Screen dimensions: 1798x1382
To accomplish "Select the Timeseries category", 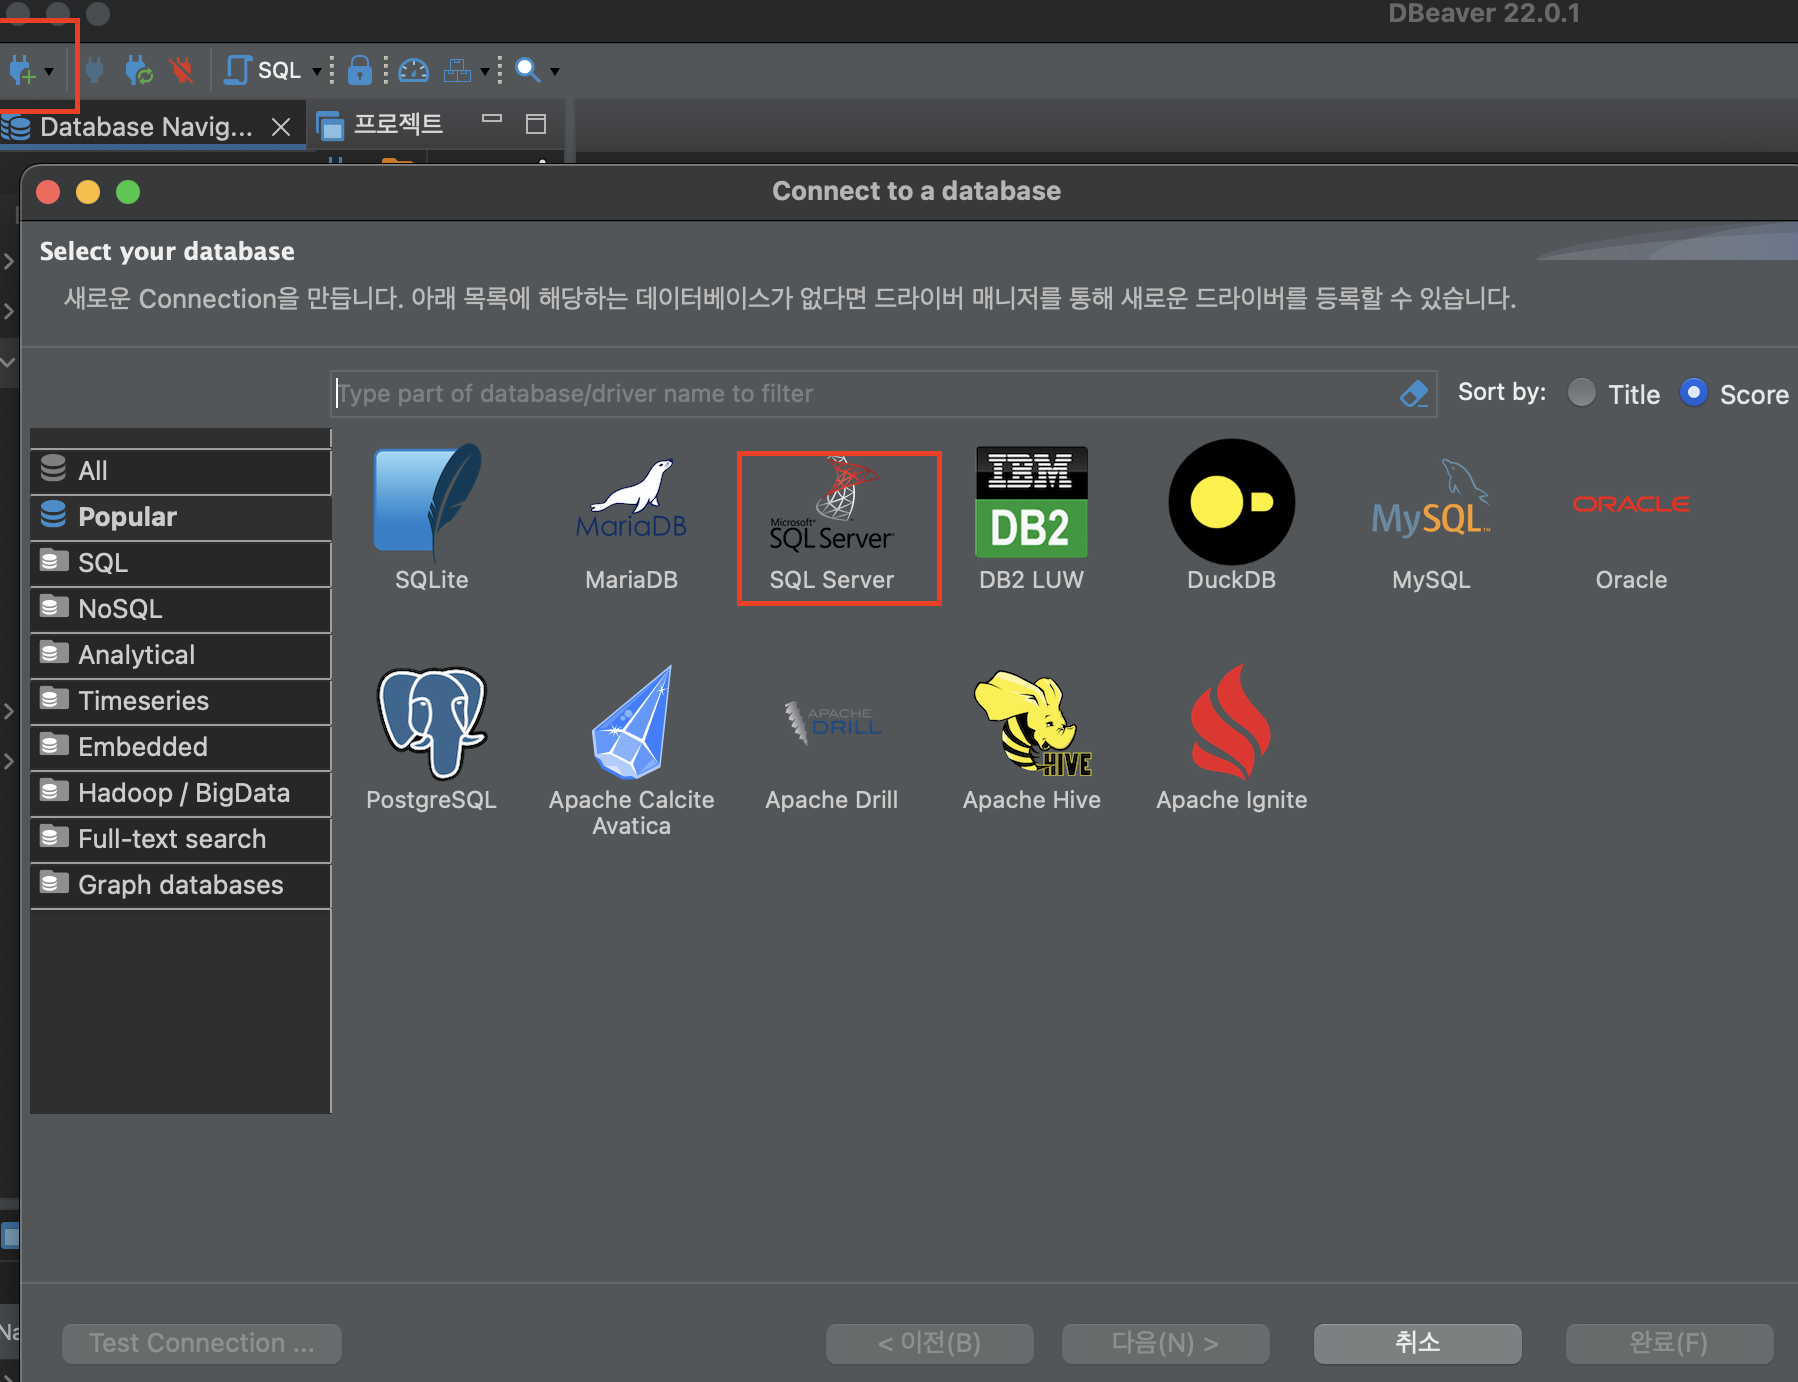I will pyautogui.click(x=181, y=700).
